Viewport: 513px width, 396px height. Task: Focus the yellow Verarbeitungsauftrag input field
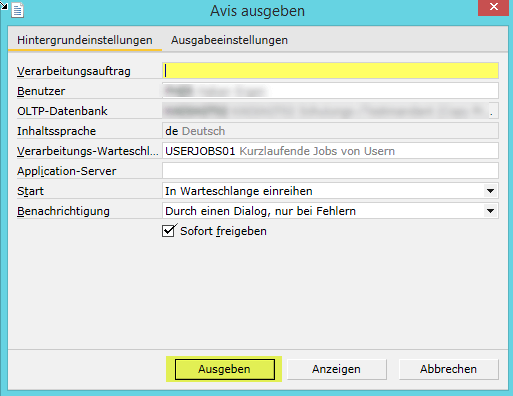click(x=330, y=71)
